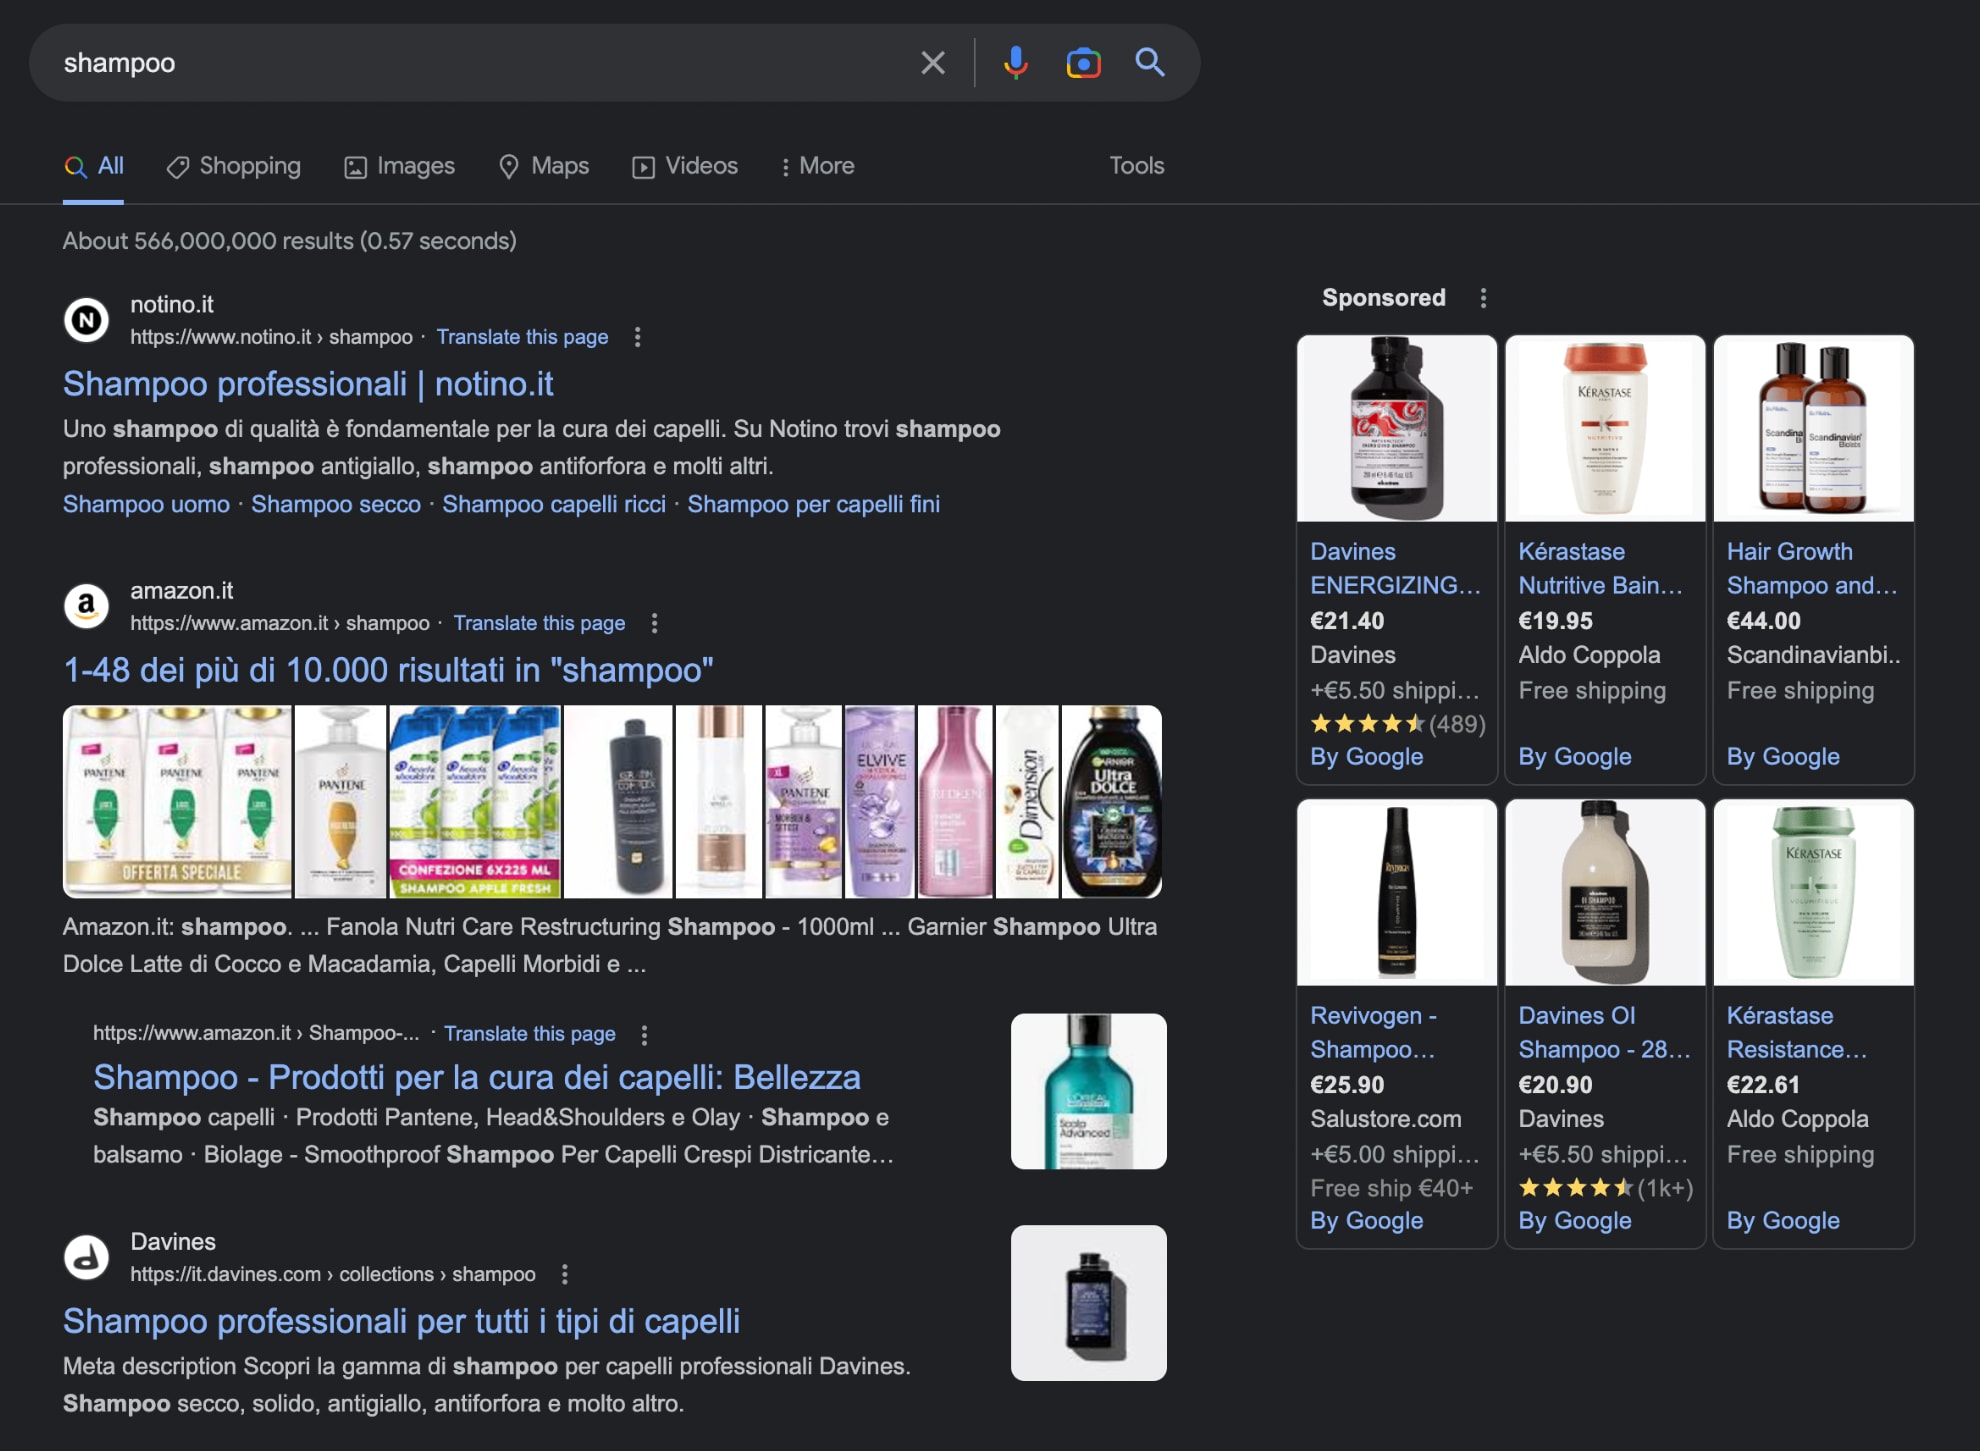The image size is (1980, 1451).
Task: Translate the amazon.it shampoo page
Action: 539,623
